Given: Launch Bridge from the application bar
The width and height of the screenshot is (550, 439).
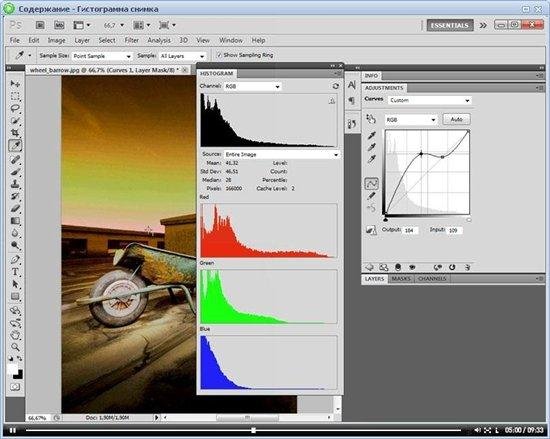Looking at the screenshot, I should click(x=40, y=25).
